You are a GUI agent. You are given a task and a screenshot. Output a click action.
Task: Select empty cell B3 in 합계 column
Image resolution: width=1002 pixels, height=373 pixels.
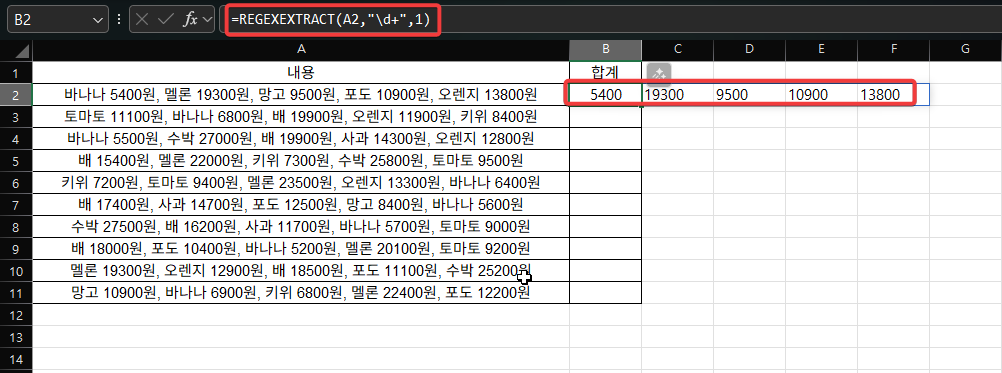tap(606, 117)
